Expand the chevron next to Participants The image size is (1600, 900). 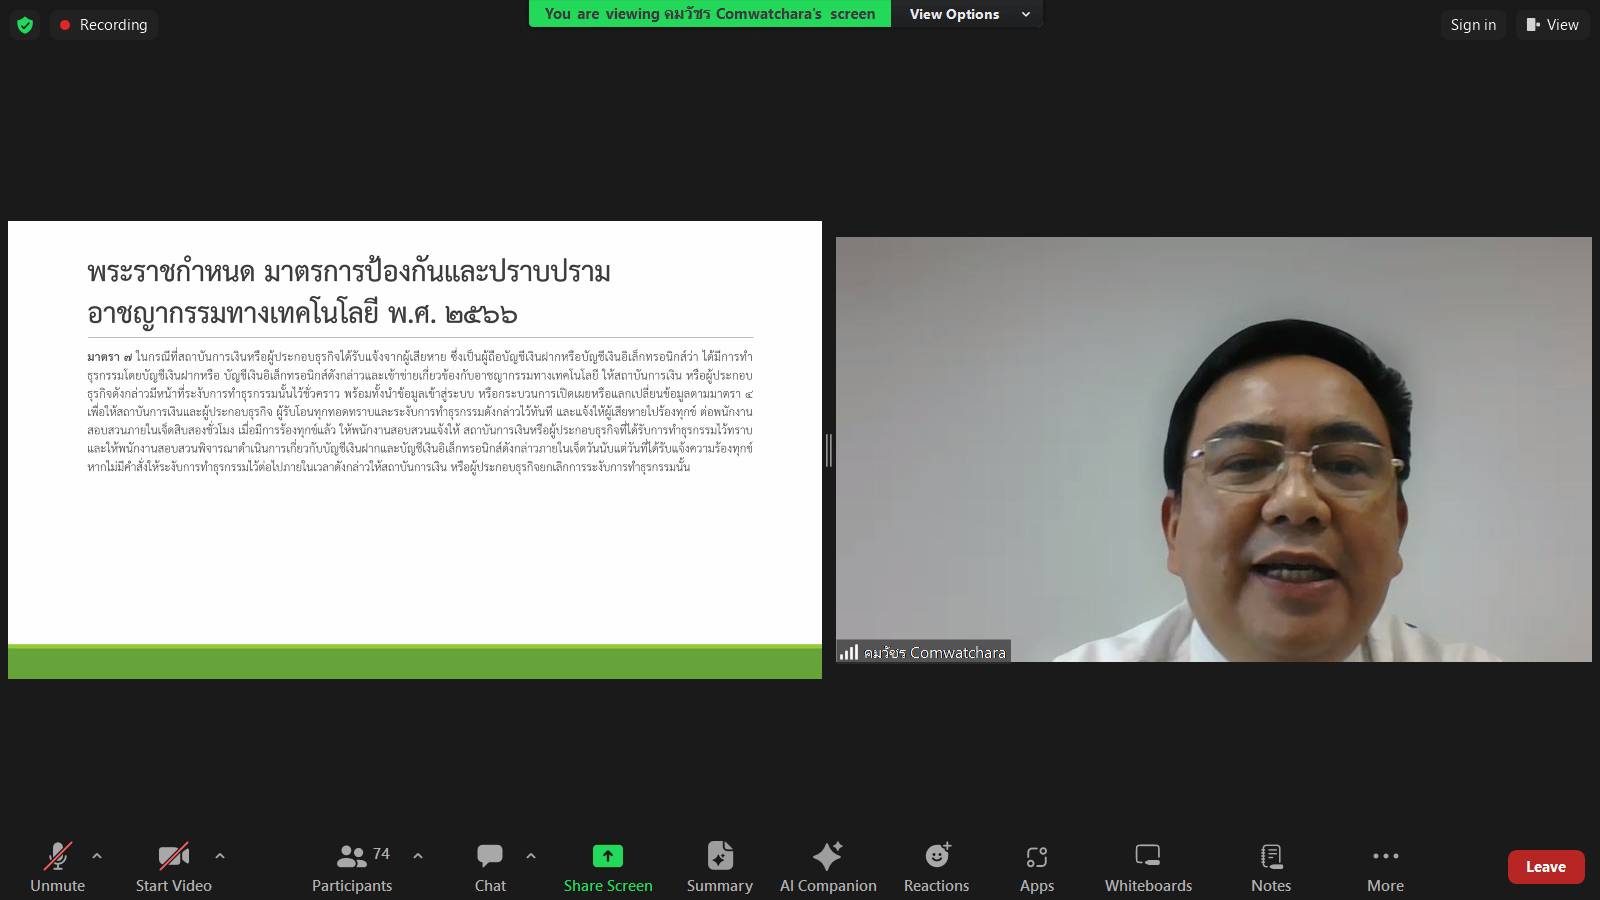pos(418,856)
